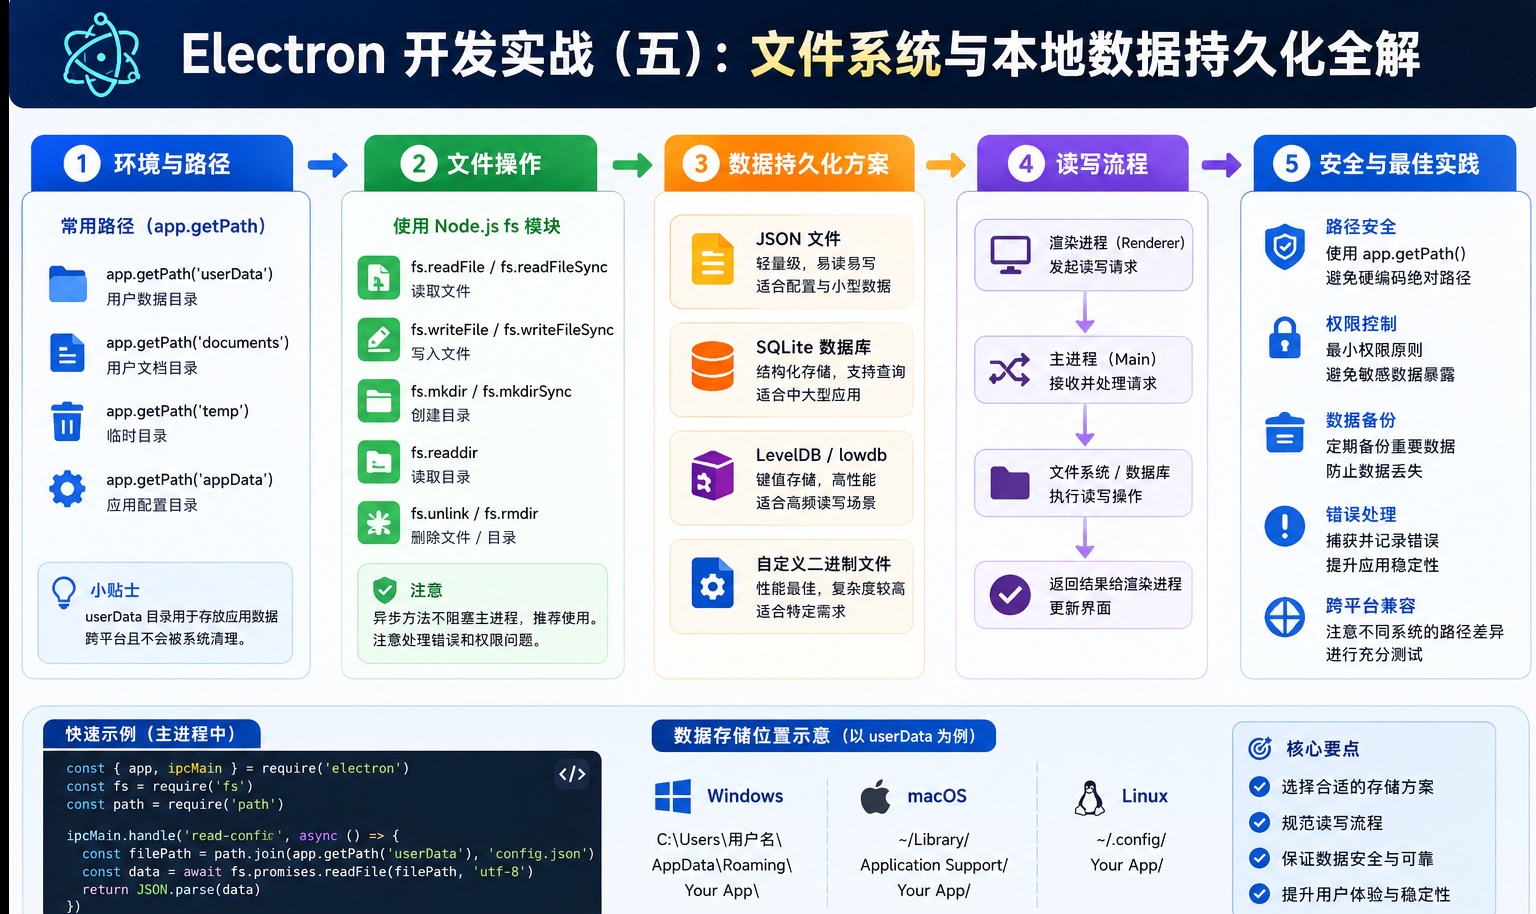
Task: Click the checkmark beside 规范读写流程
Action: 1260,823
